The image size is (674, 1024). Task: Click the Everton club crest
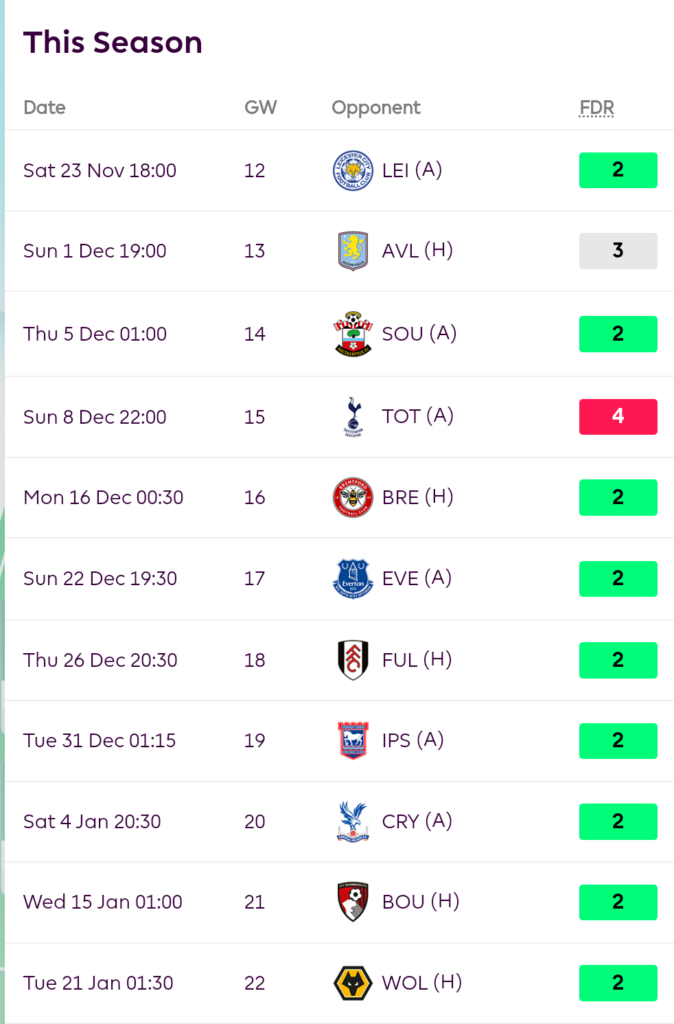[x=352, y=579]
